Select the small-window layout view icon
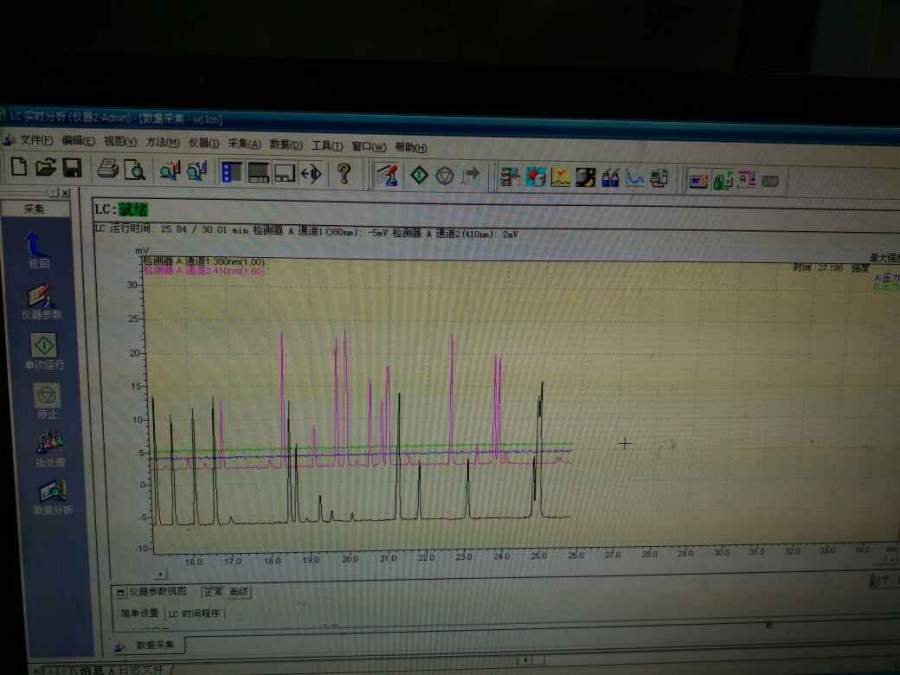900x675 pixels. pyautogui.click(x=285, y=173)
